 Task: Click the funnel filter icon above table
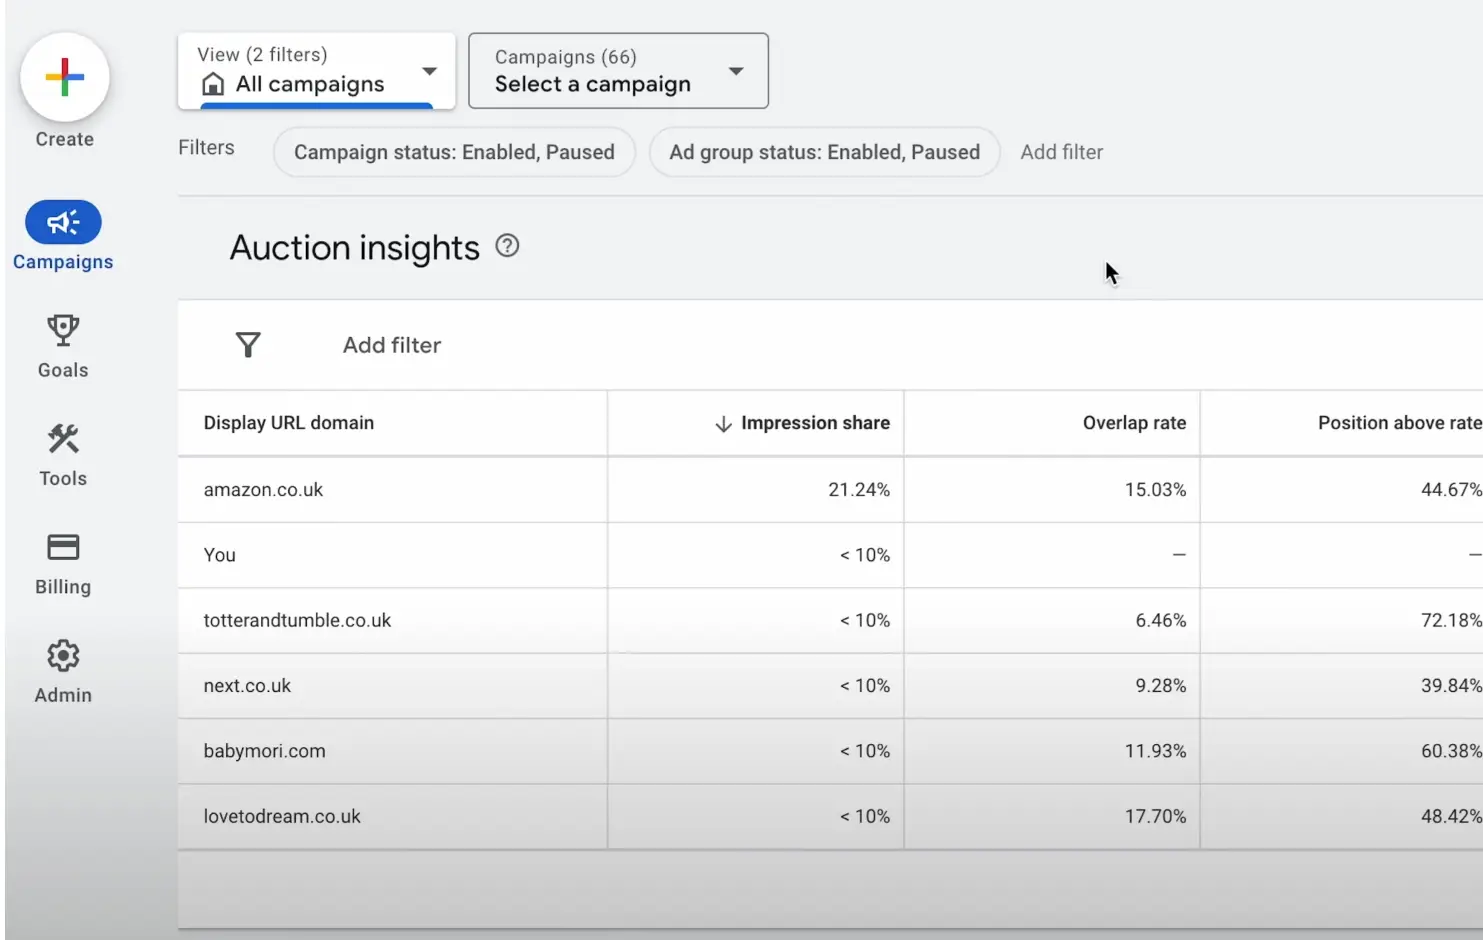tap(248, 345)
